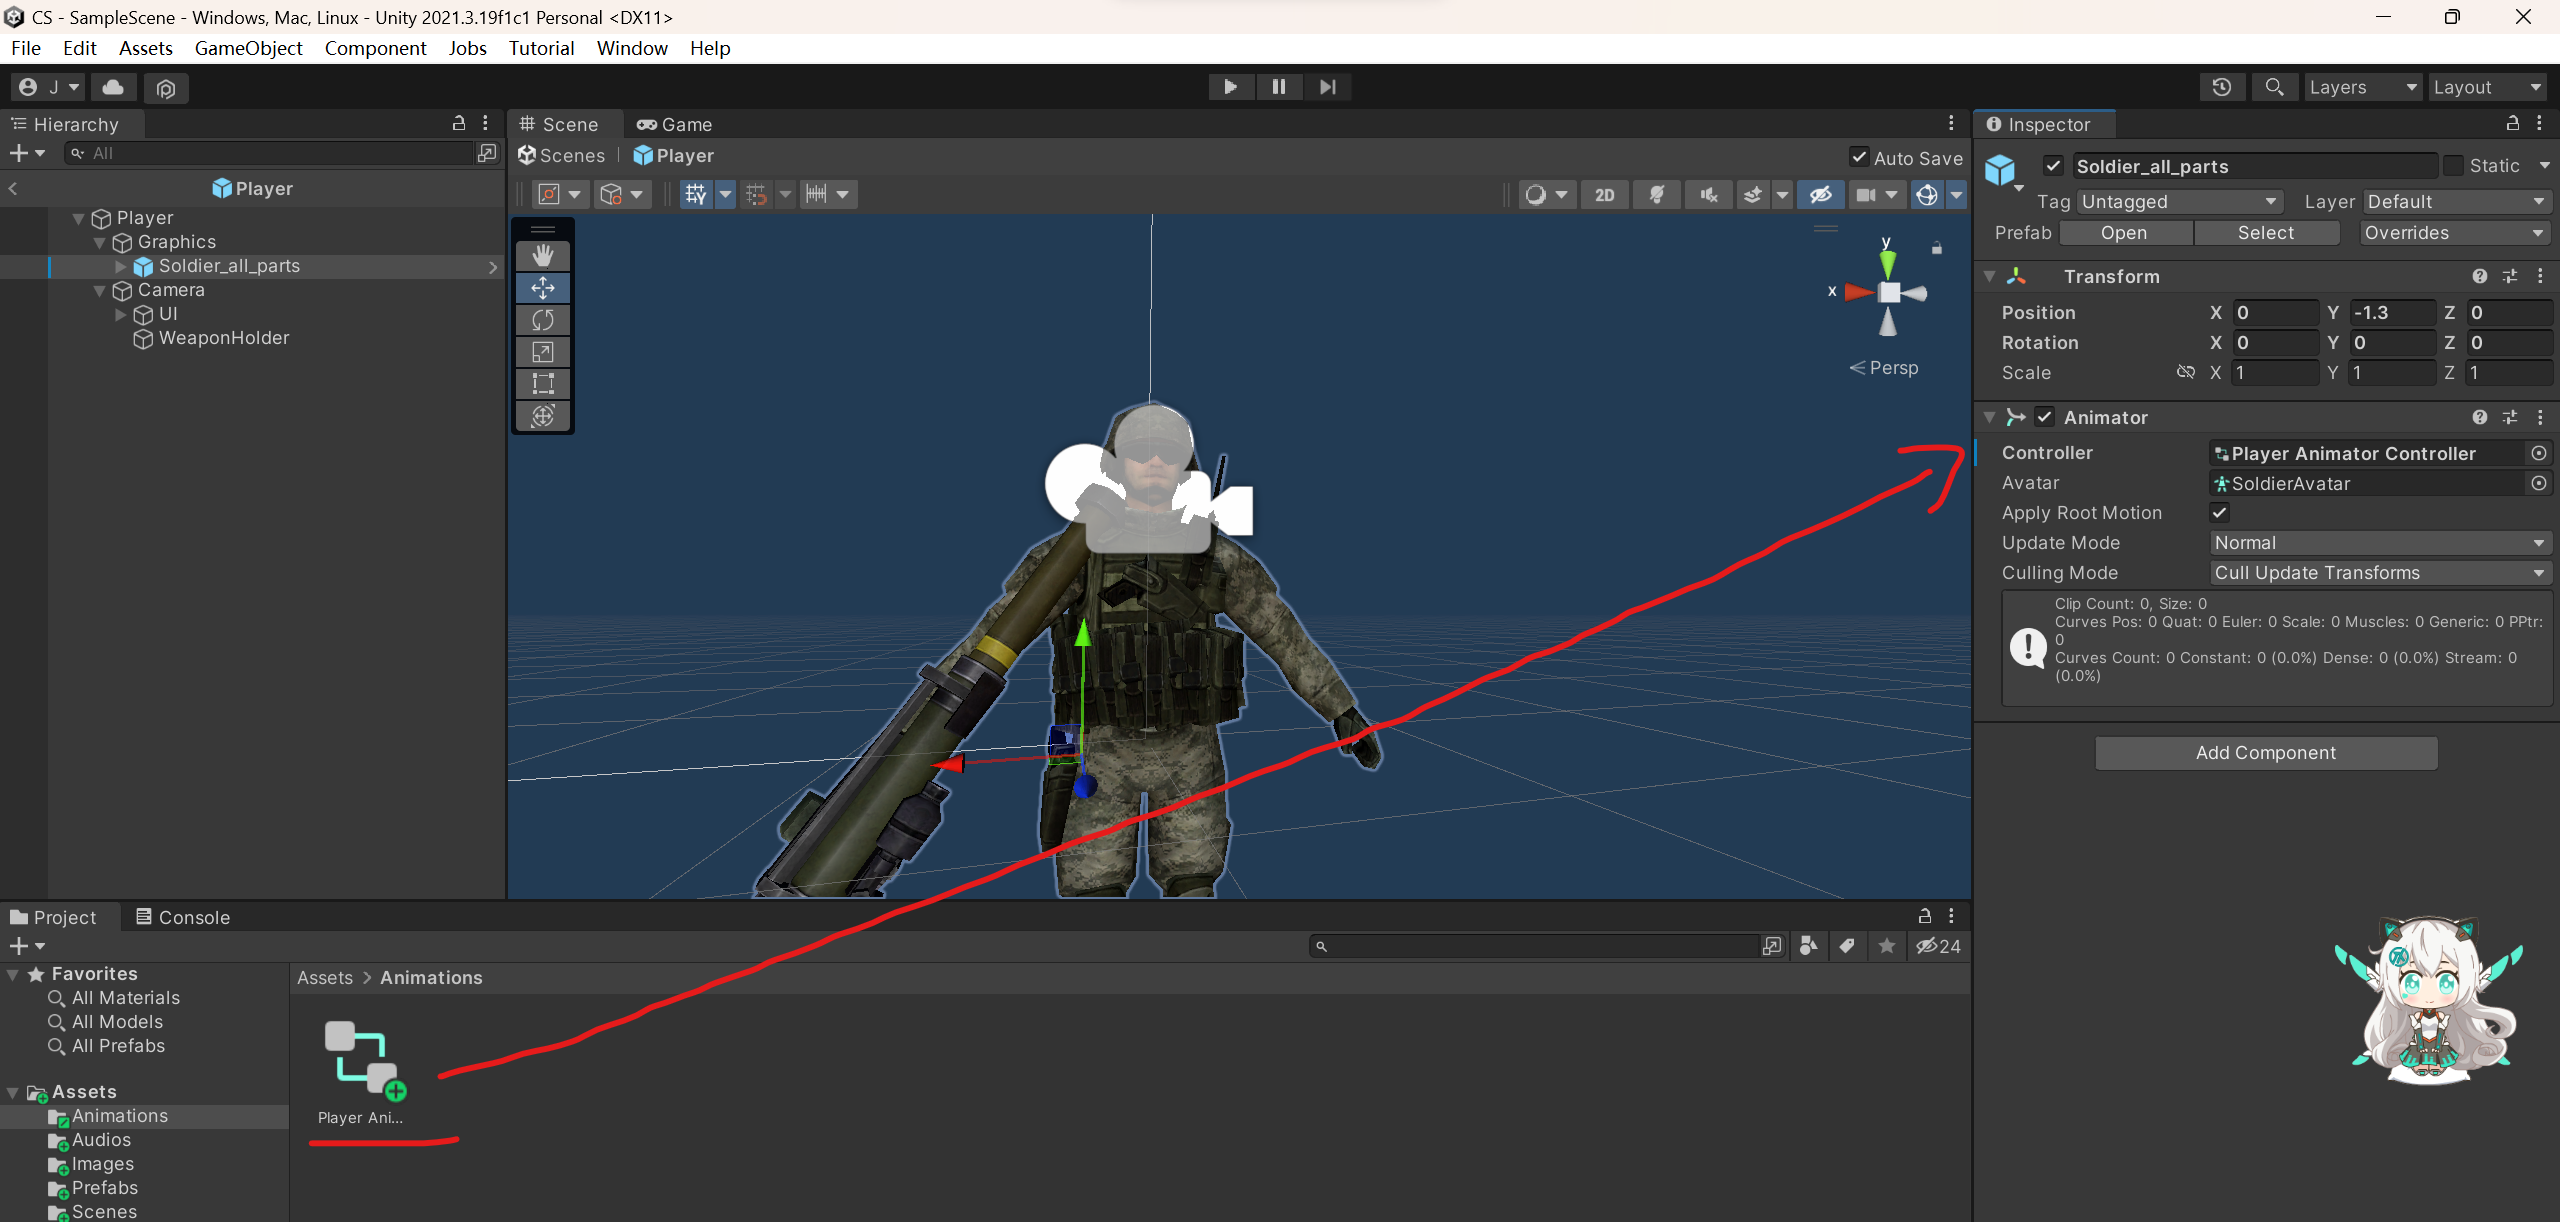Lock the Inspector panel
The width and height of the screenshot is (2560, 1222).
(x=2512, y=123)
